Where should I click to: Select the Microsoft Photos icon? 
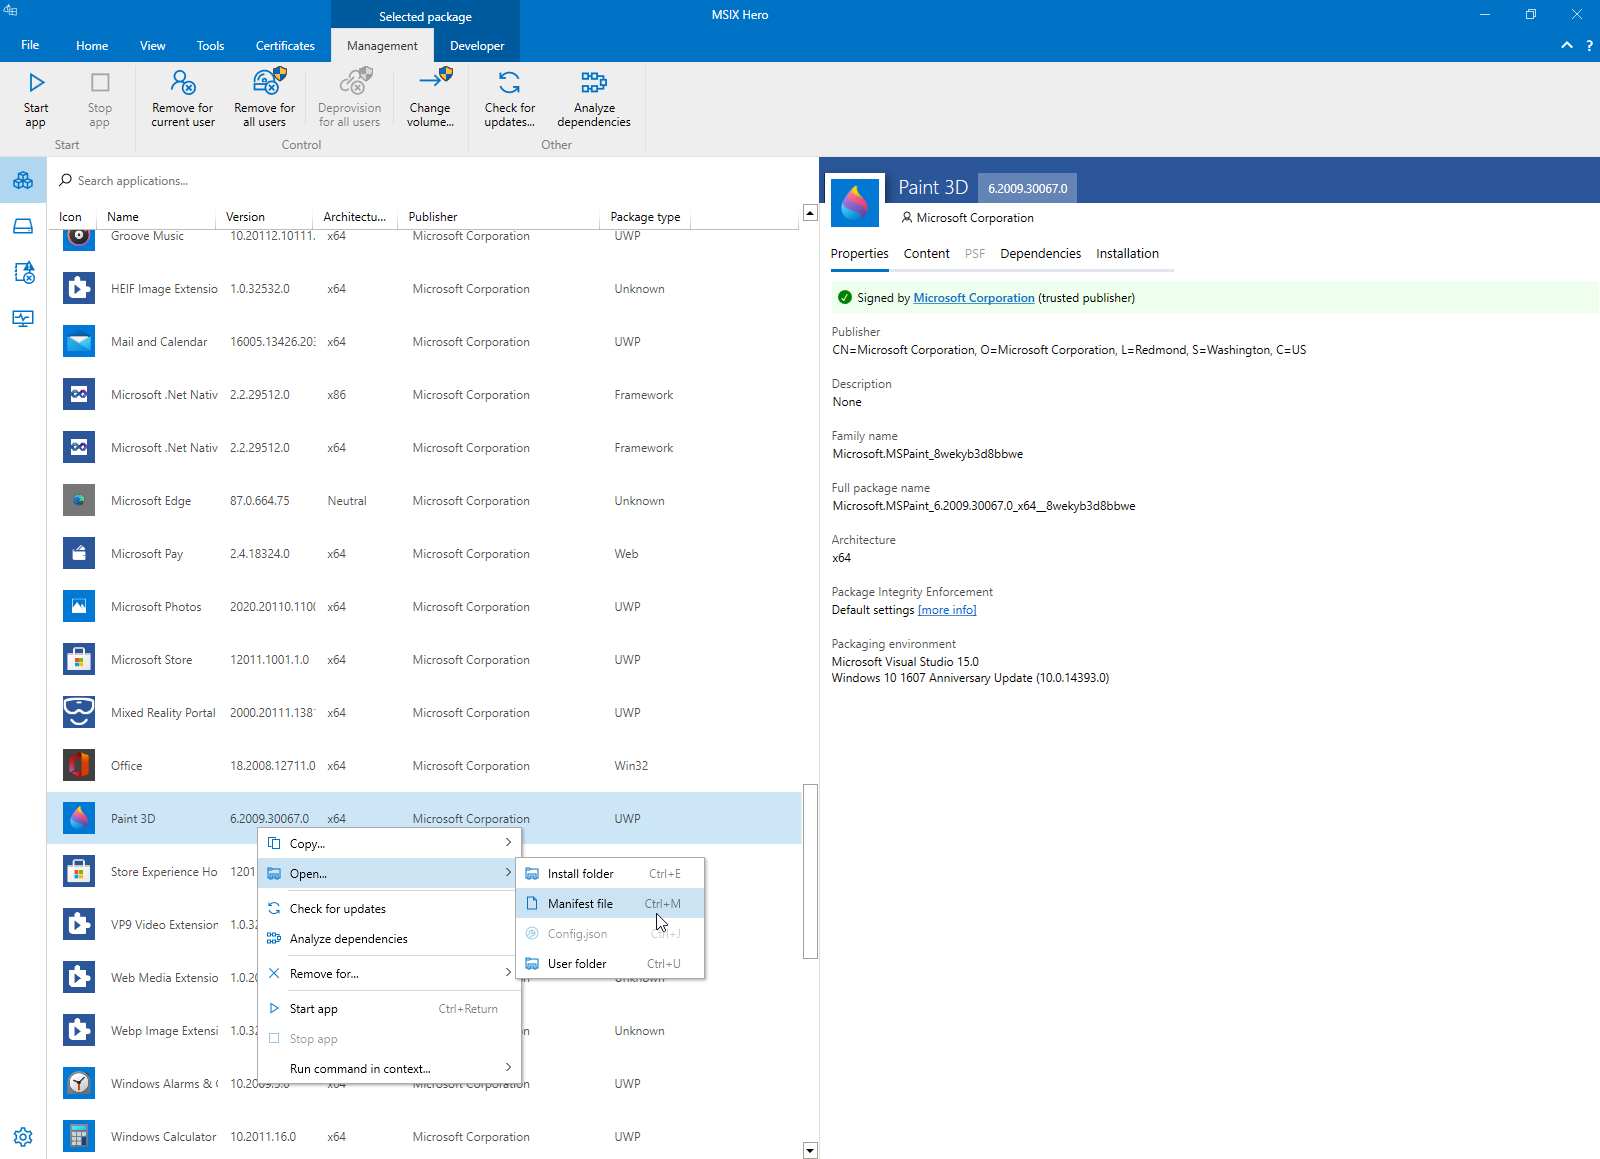coord(79,607)
